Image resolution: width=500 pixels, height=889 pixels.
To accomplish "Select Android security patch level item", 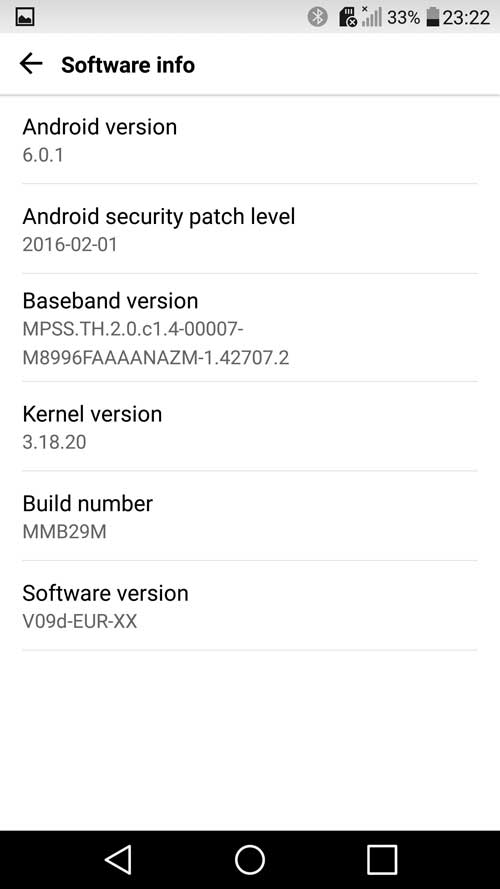I will pyautogui.click(x=250, y=229).
